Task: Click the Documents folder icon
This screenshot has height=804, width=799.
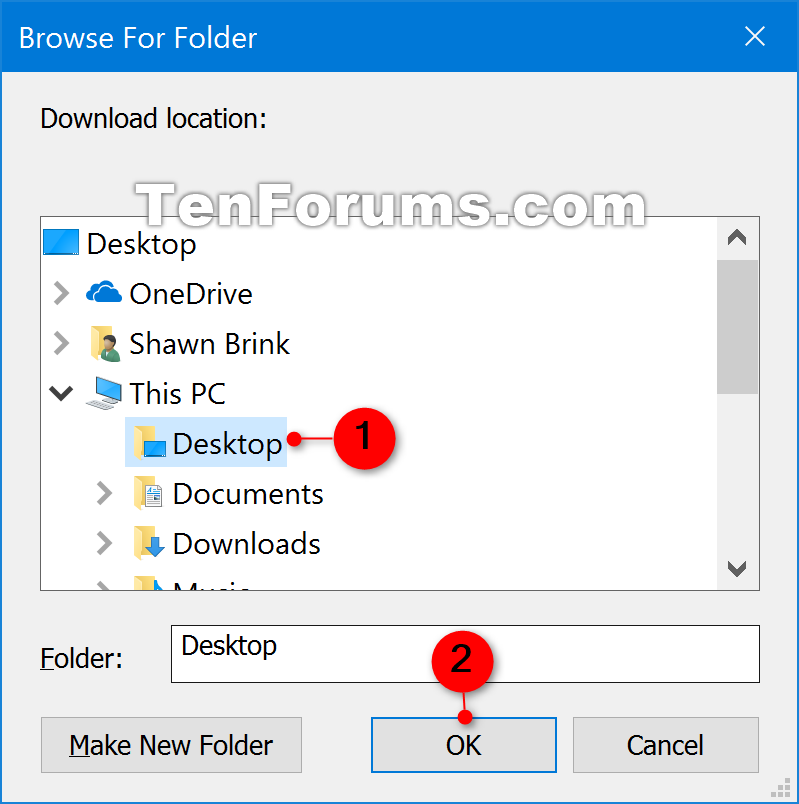Action: 148,493
